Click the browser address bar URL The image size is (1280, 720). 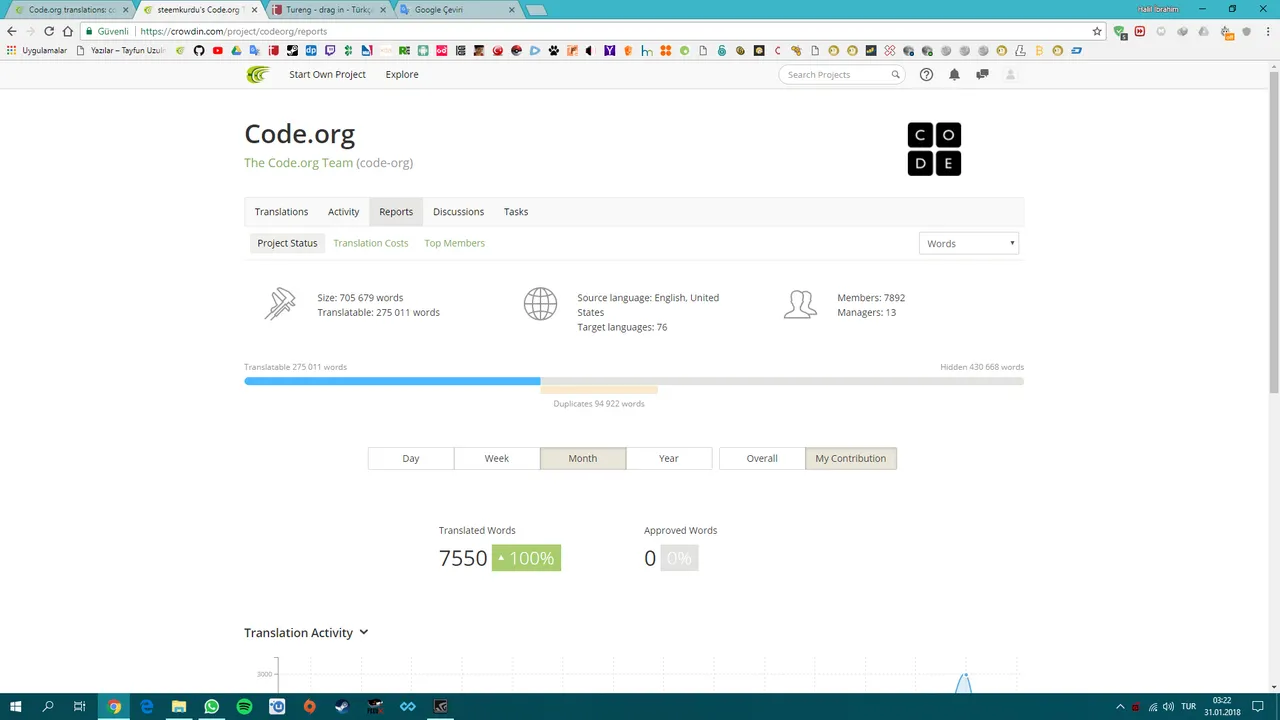[233, 31]
